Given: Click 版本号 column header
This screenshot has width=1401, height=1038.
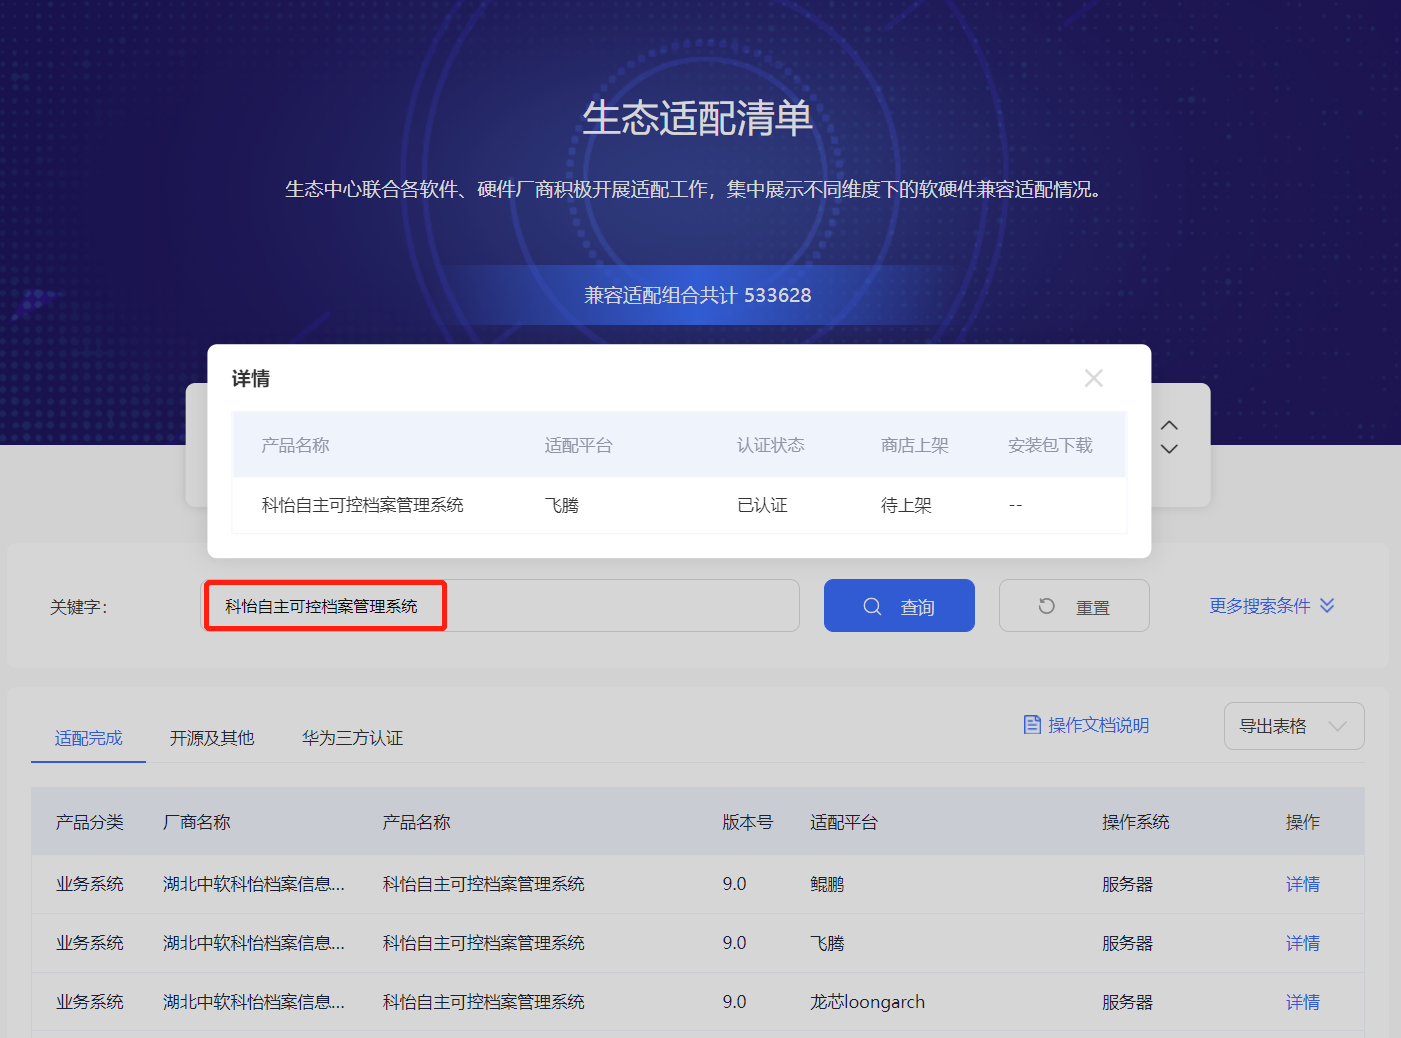Looking at the screenshot, I should point(748,822).
